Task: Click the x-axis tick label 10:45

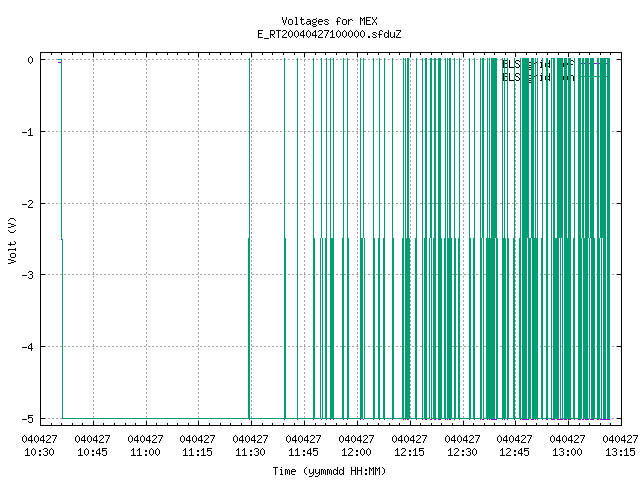Action: [92, 452]
